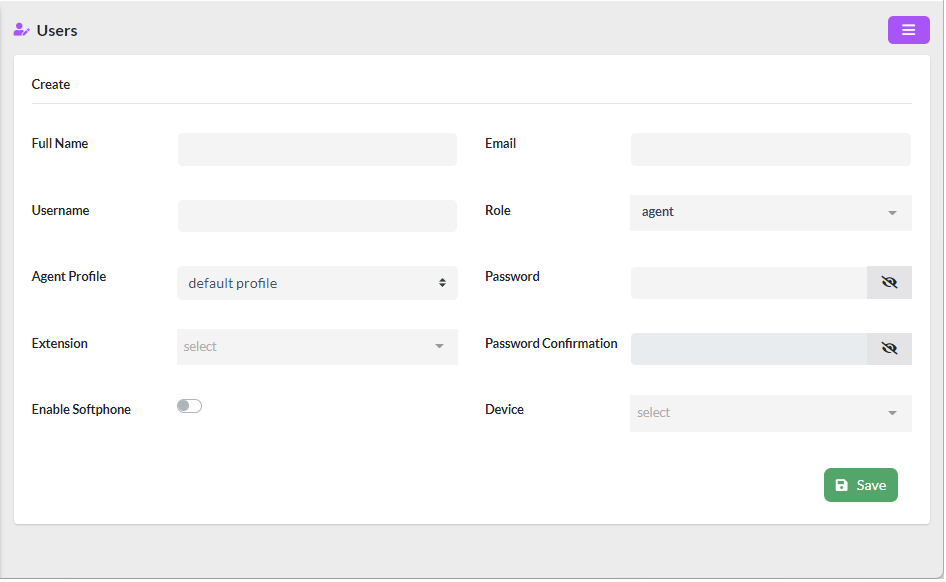The width and height of the screenshot is (946, 582).
Task: Select the Password Confirmation input field
Action: 748,348
